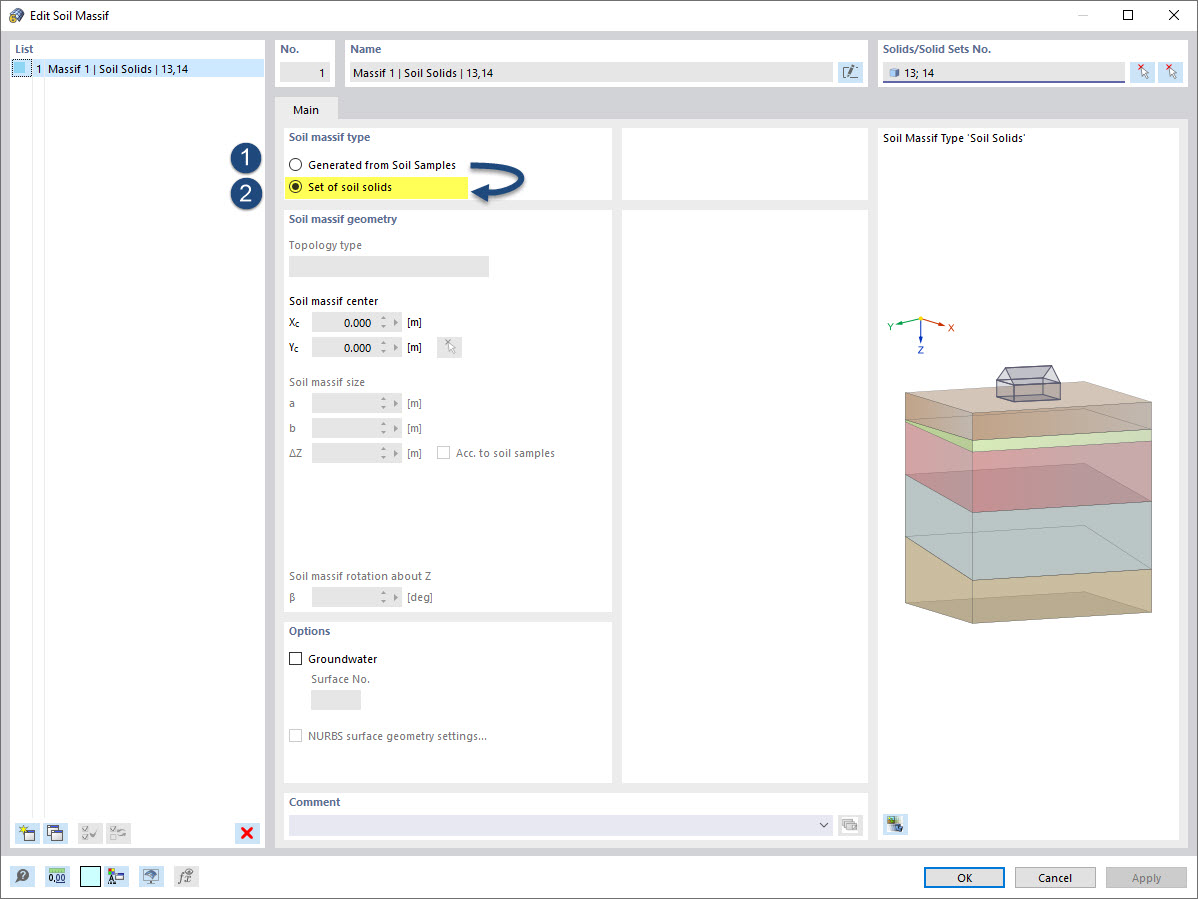This screenshot has width=1198, height=899.
Task: Click the Name input field
Action: [591, 73]
